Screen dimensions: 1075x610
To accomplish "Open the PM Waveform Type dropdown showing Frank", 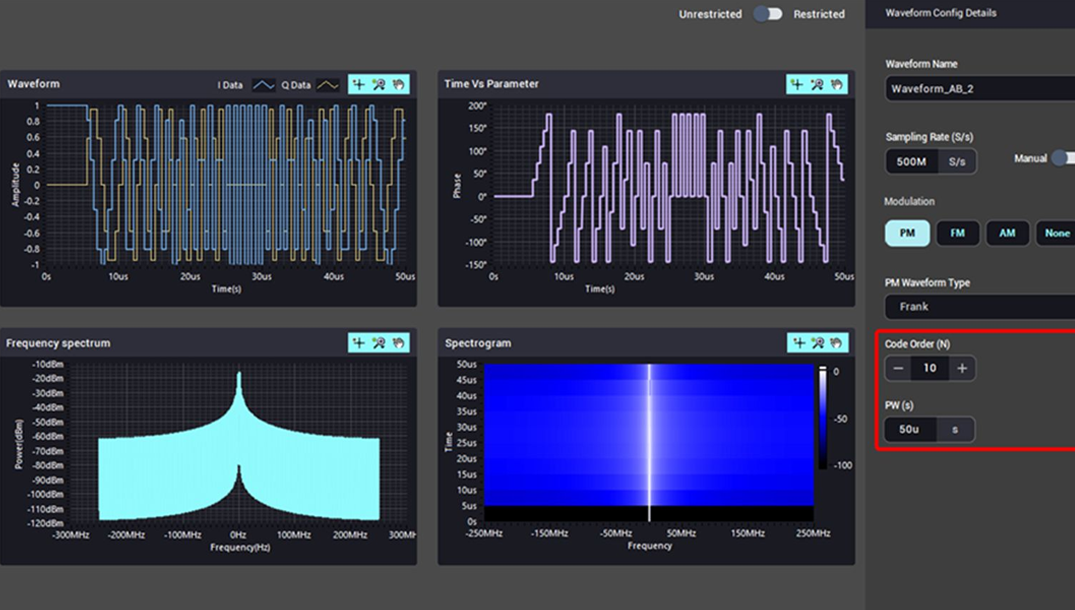I will click(980, 306).
